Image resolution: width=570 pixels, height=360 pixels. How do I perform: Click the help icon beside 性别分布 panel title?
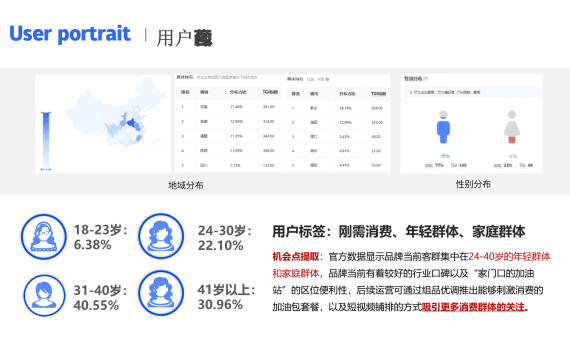pyautogui.click(x=426, y=79)
